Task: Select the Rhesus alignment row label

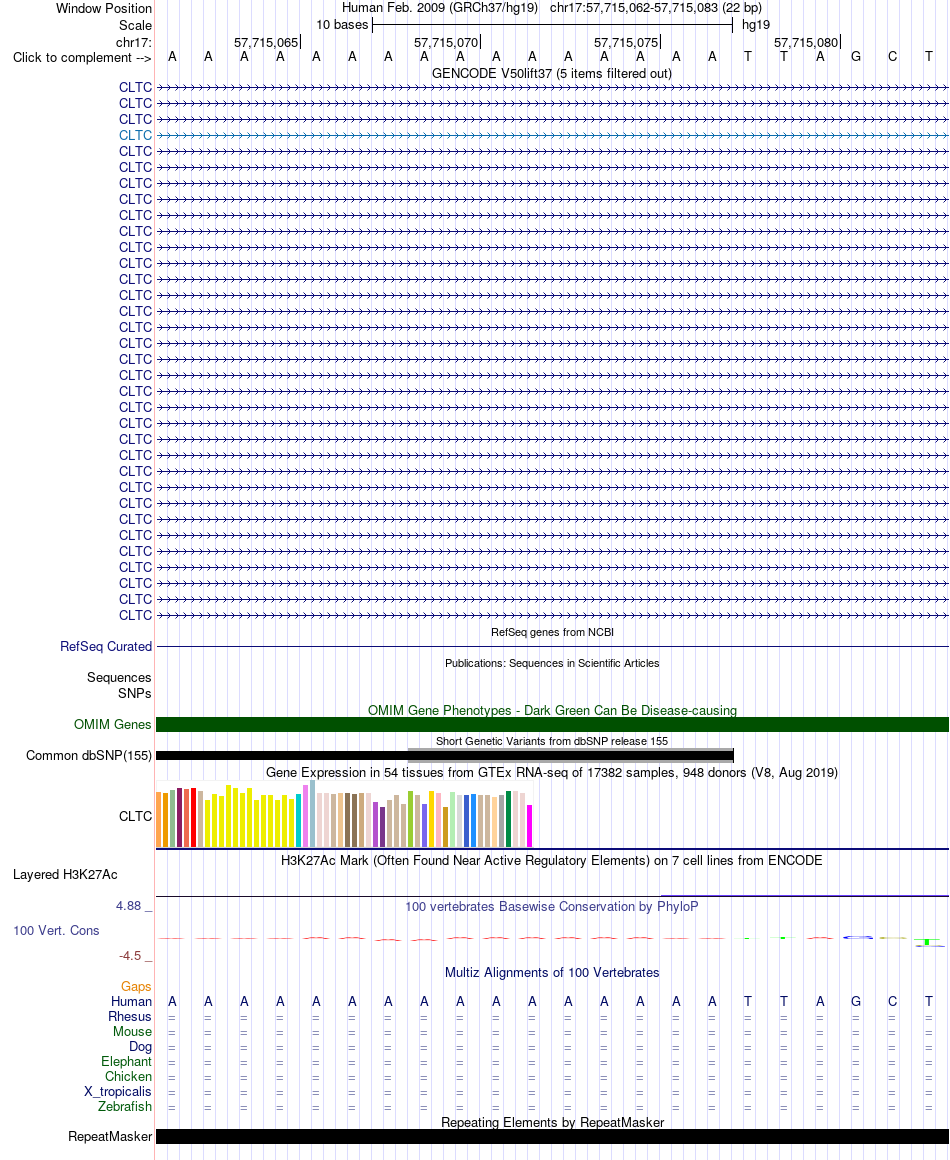Action: 130,1016
